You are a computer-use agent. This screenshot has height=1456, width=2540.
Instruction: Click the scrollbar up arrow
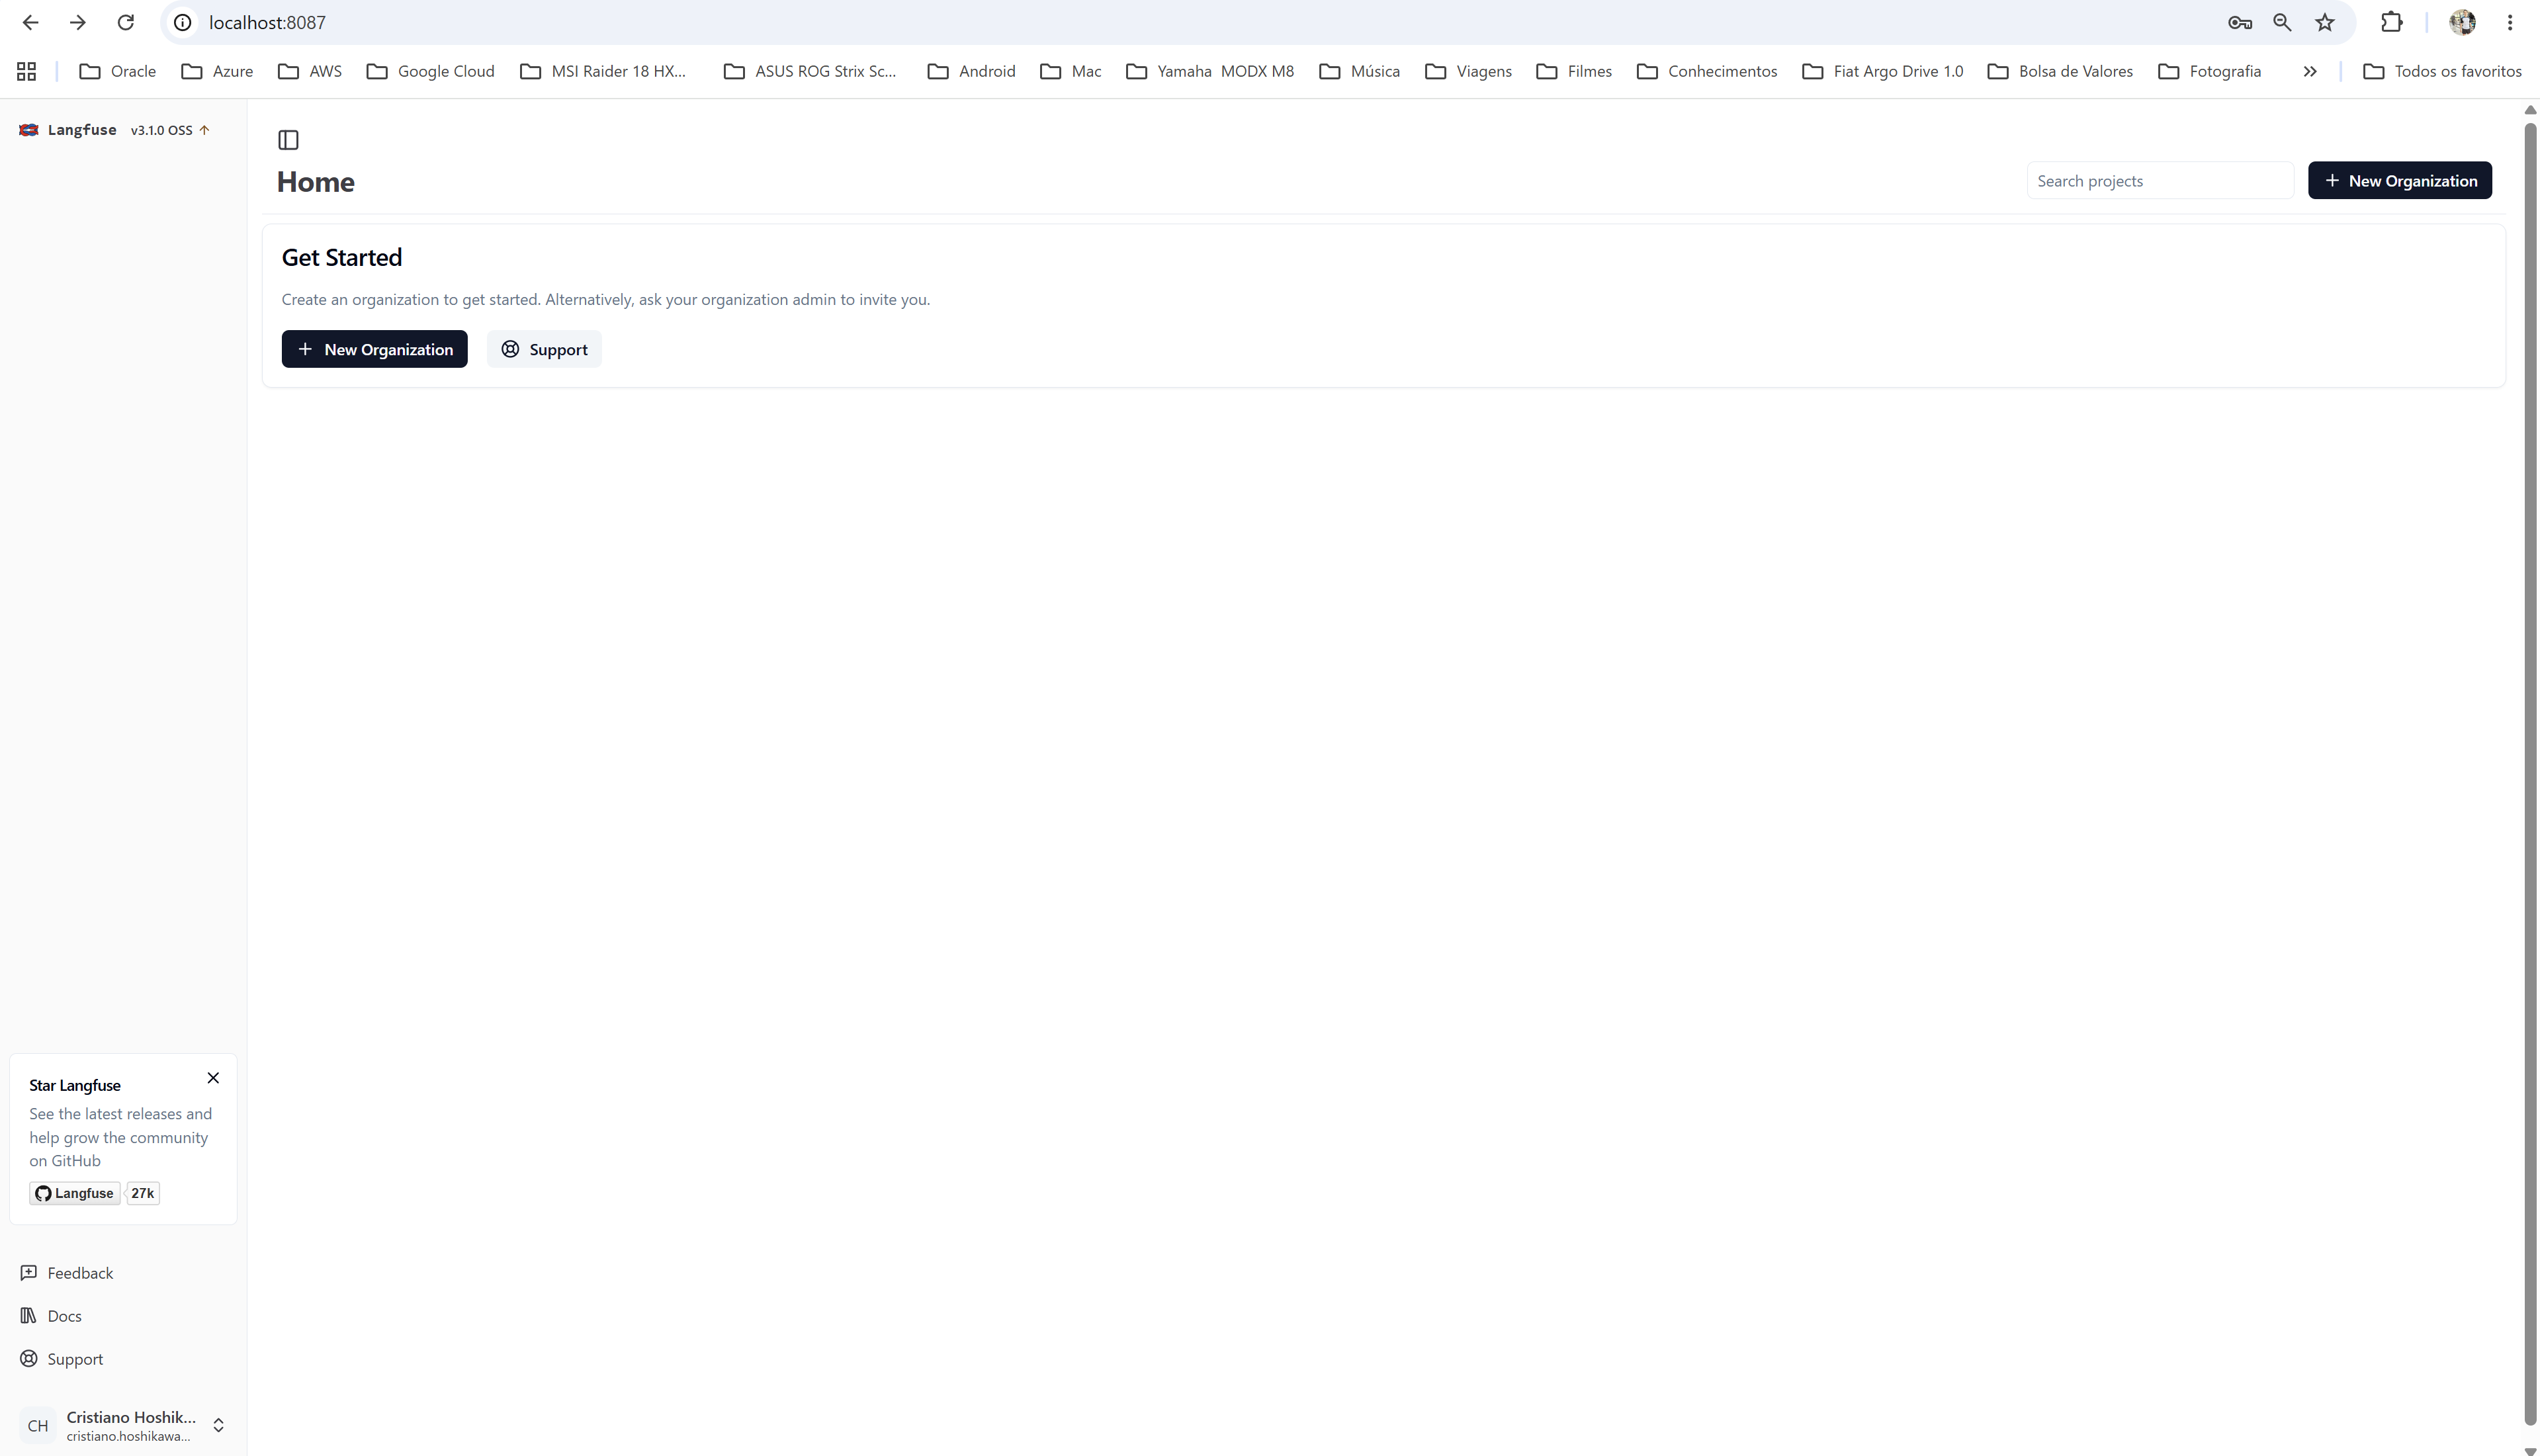pos(2530,109)
